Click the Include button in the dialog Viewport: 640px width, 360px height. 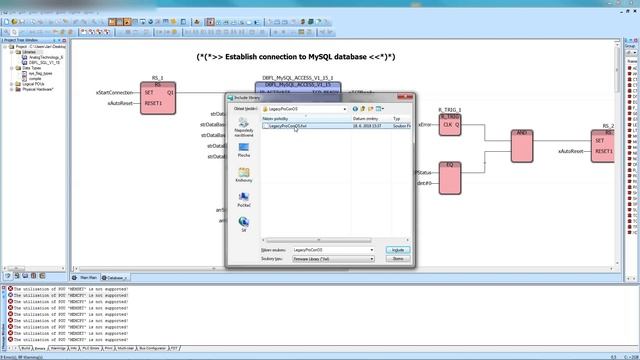click(398, 250)
